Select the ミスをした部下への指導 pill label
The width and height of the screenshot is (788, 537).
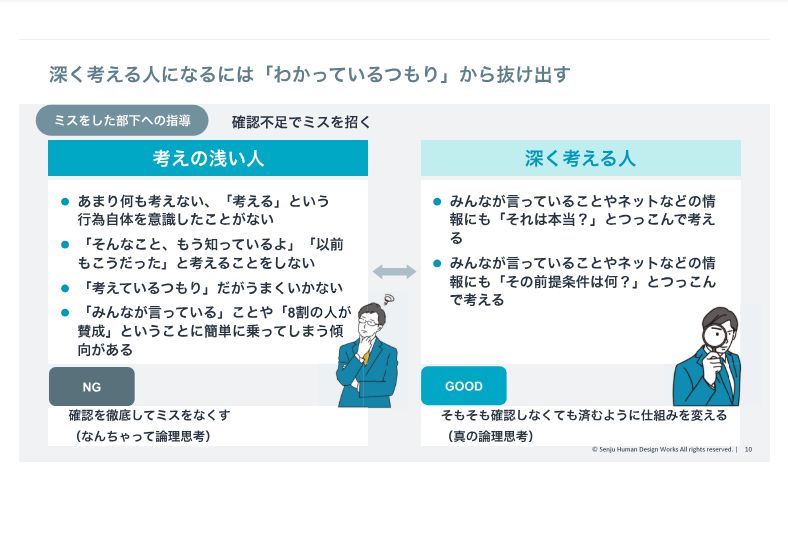pos(122,121)
